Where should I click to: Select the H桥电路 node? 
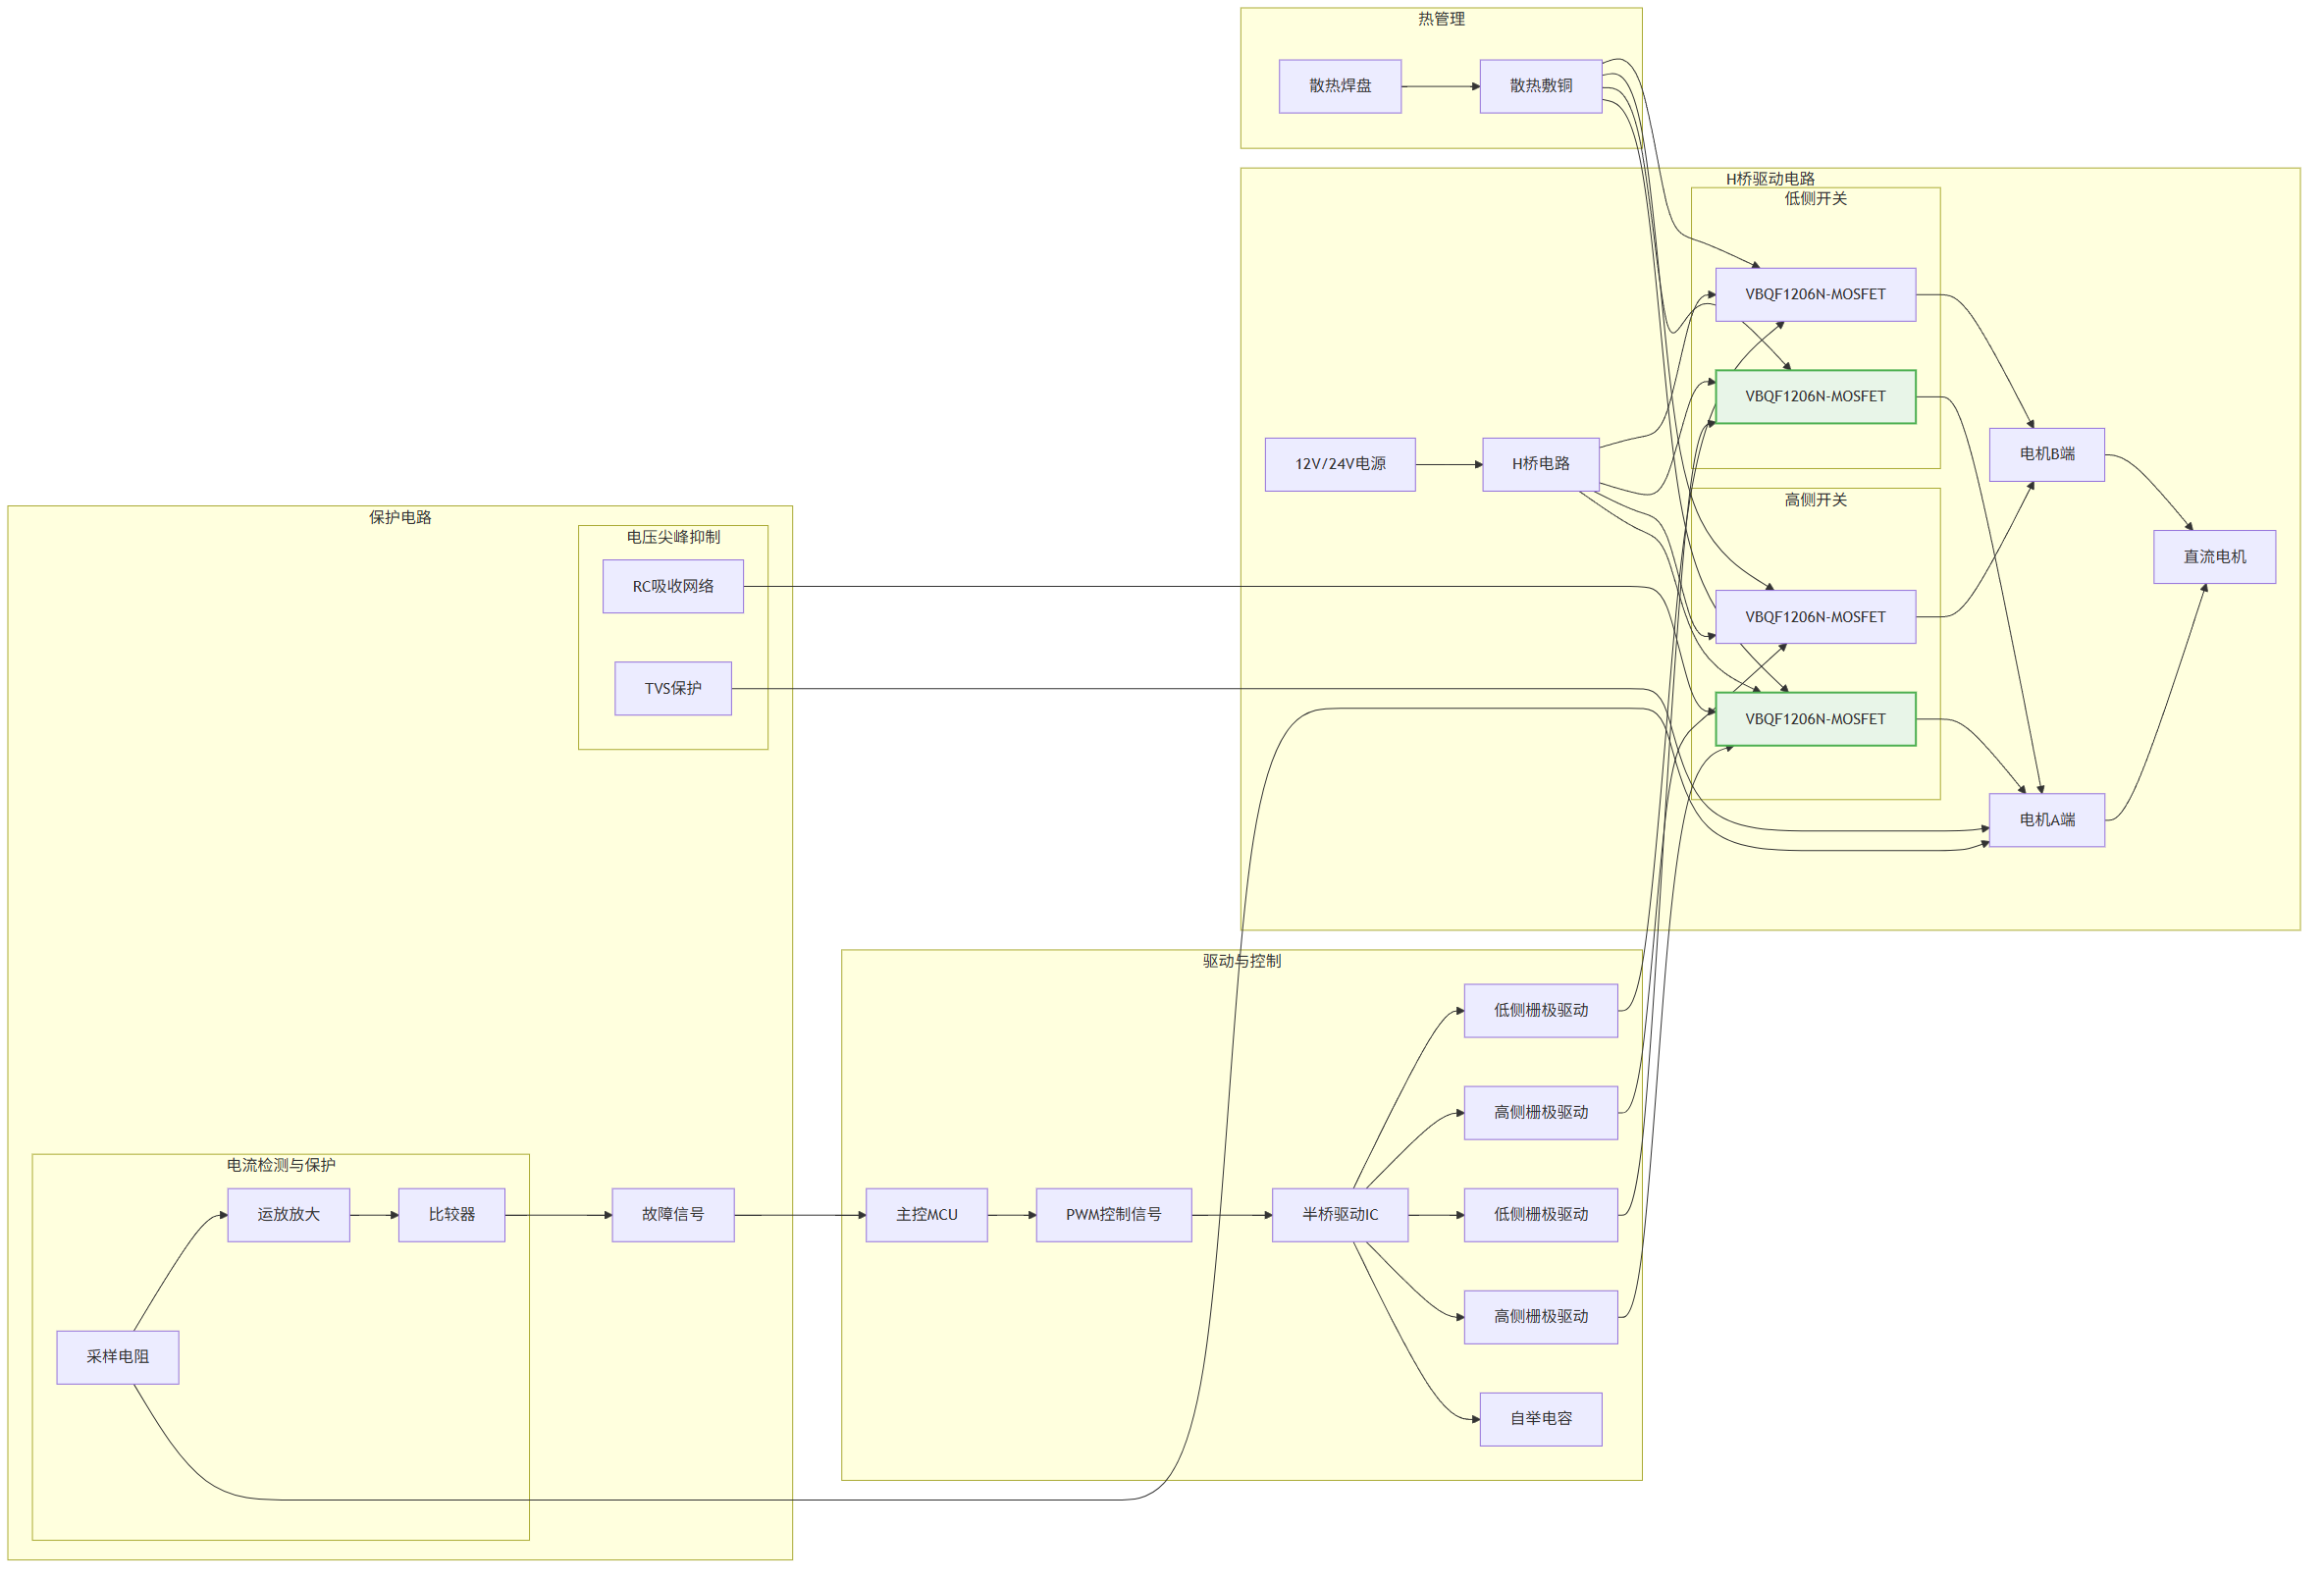tap(1541, 464)
